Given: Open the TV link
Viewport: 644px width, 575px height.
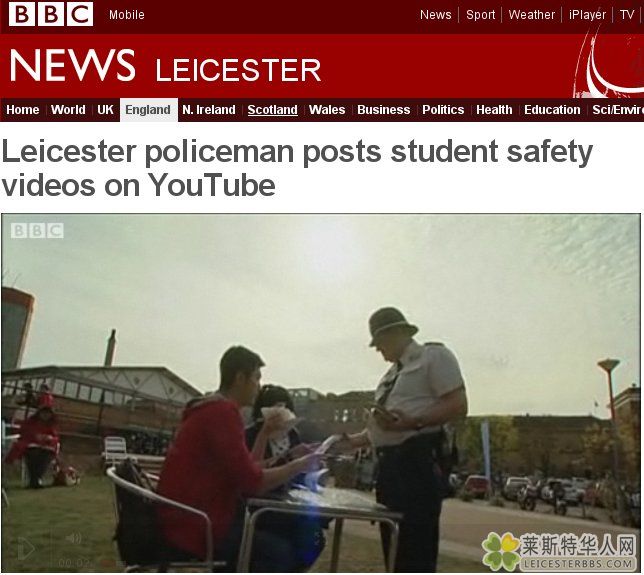Looking at the screenshot, I should coord(627,15).
